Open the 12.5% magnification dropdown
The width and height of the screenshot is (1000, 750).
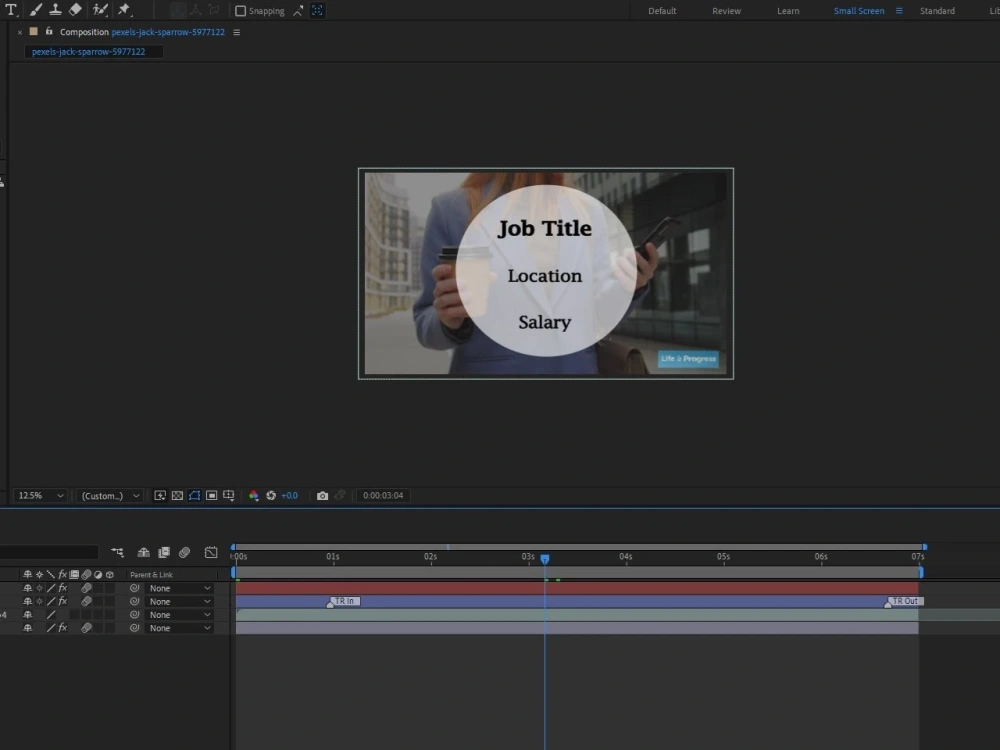point(40,496)
